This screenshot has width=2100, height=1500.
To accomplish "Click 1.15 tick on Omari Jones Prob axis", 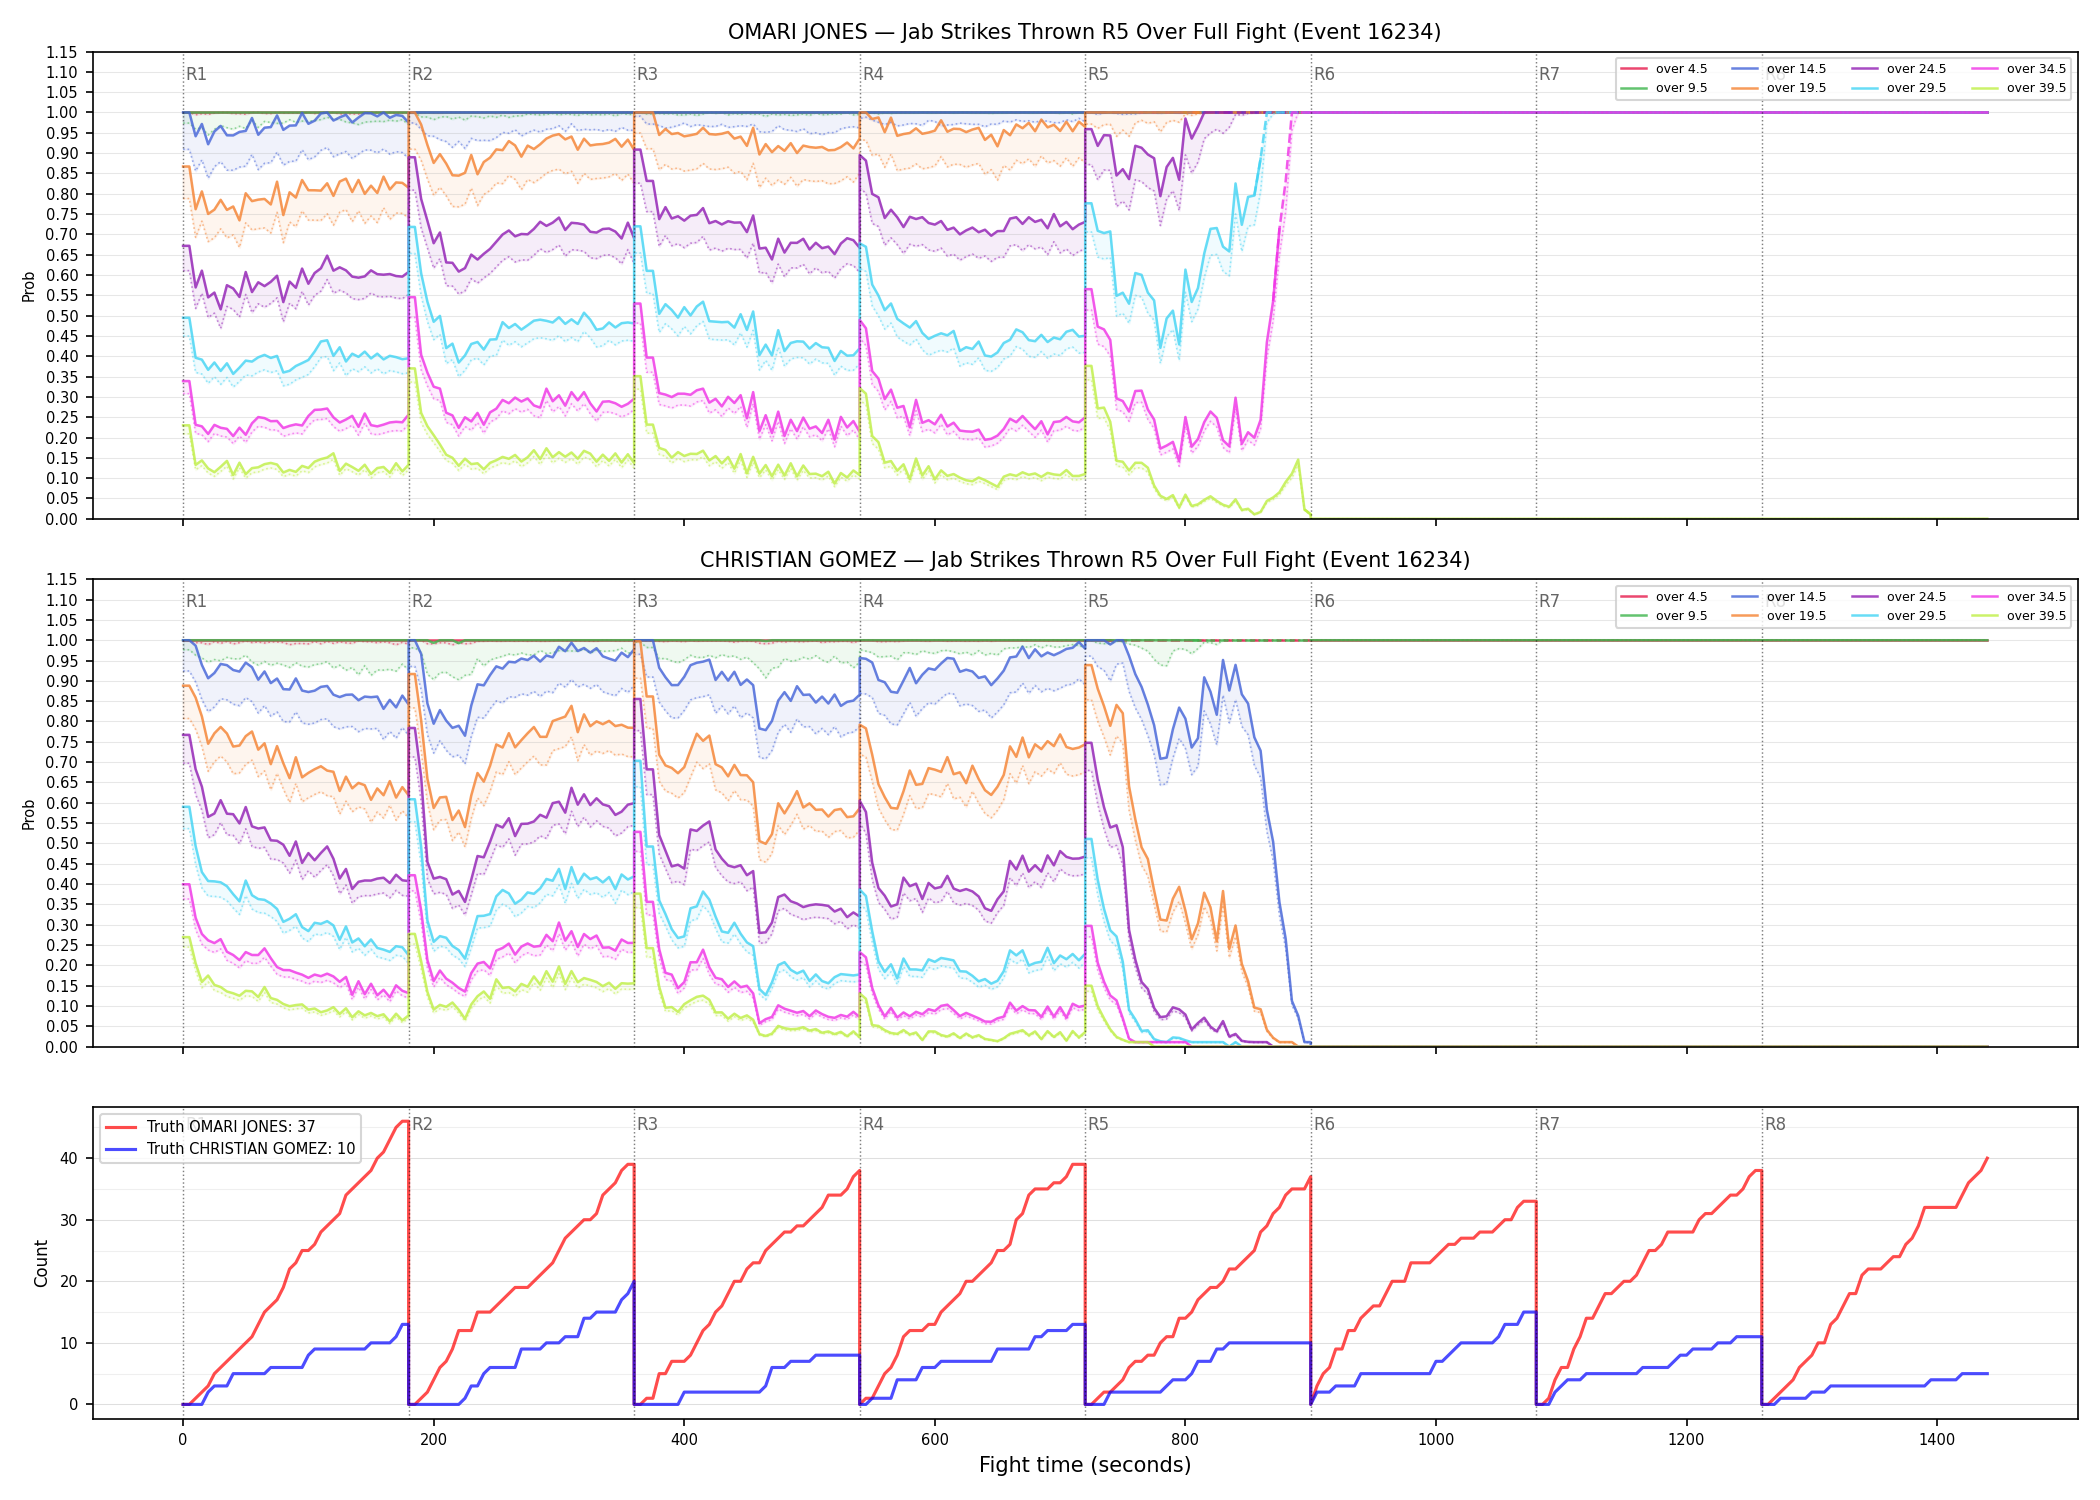I will tap(61, 52).
